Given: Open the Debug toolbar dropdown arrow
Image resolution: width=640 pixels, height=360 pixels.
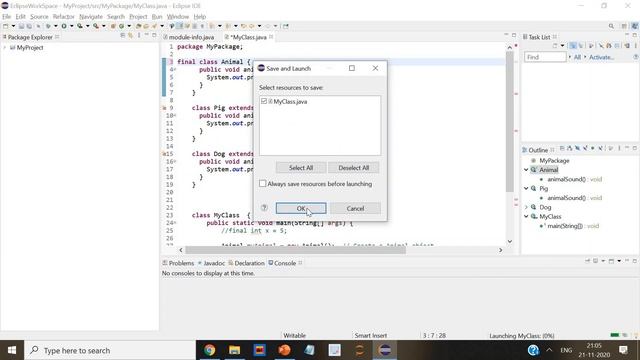Looking at the screenshot, I should (x=56, y=26).
